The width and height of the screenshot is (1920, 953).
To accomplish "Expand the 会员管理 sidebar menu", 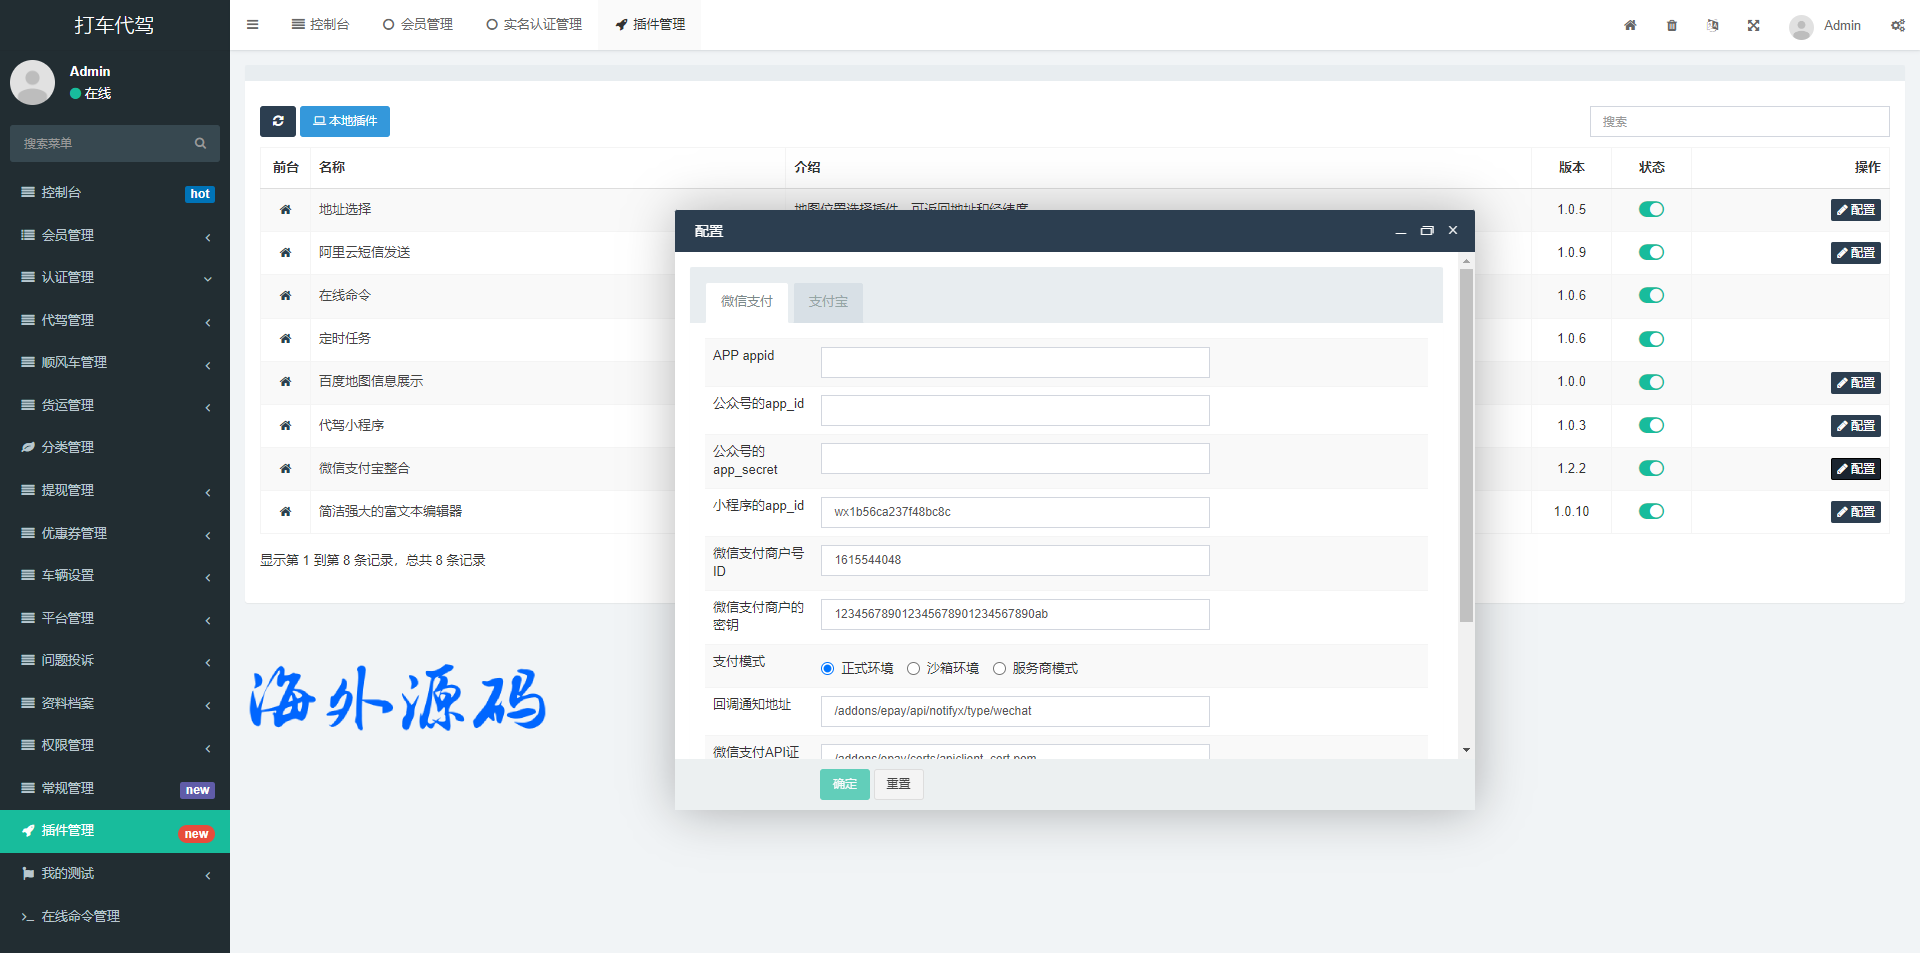I will tap(115, 235).
